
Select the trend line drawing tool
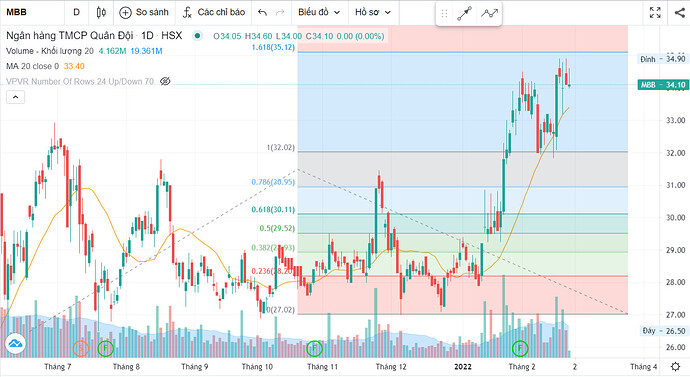tap(465, 14)
